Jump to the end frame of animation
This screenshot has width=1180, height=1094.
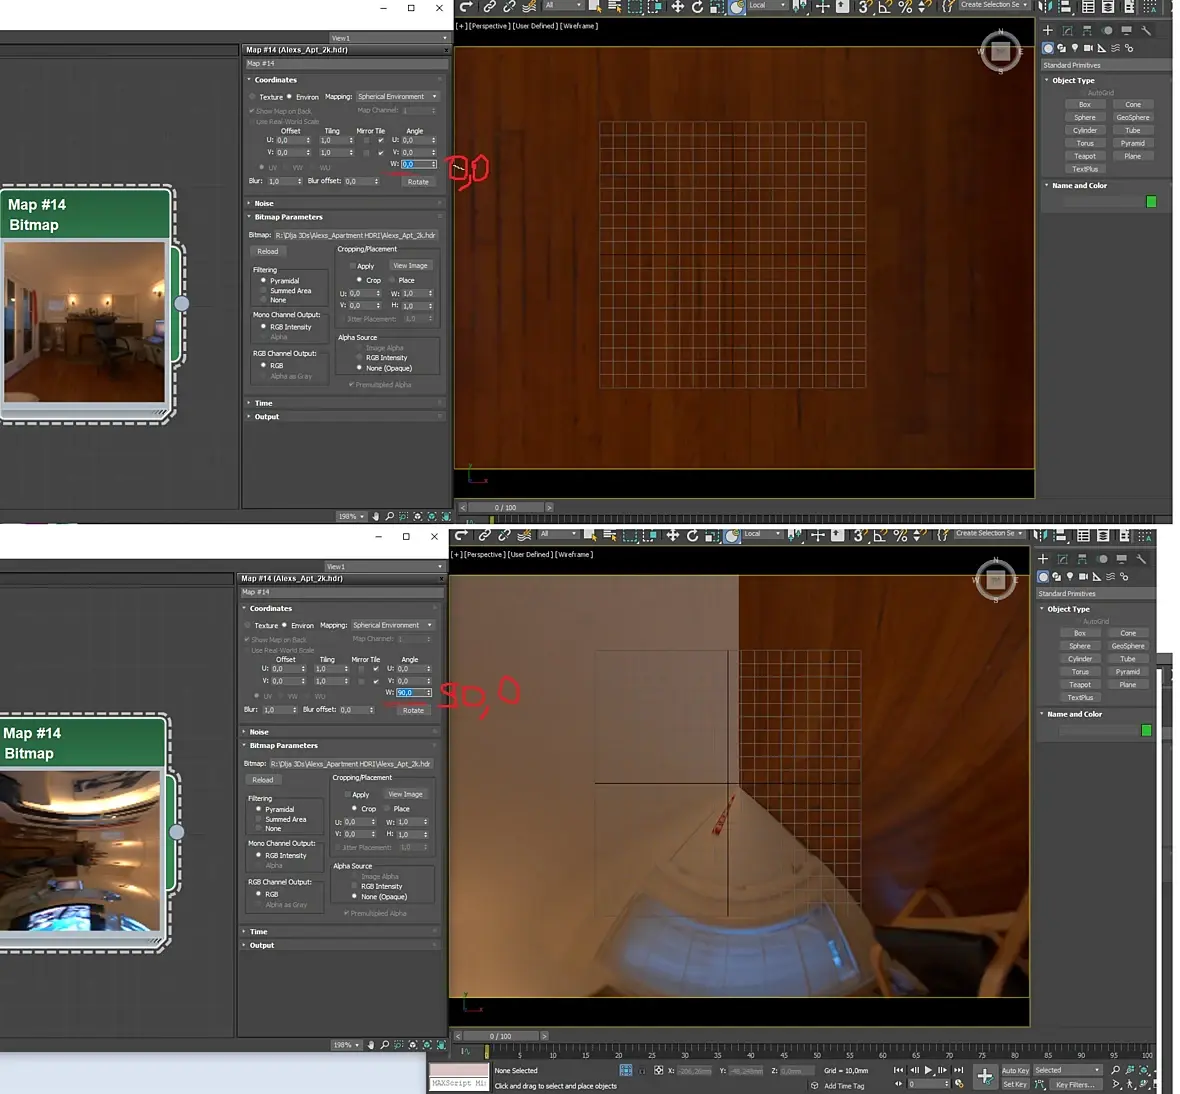coord(959,1070)
